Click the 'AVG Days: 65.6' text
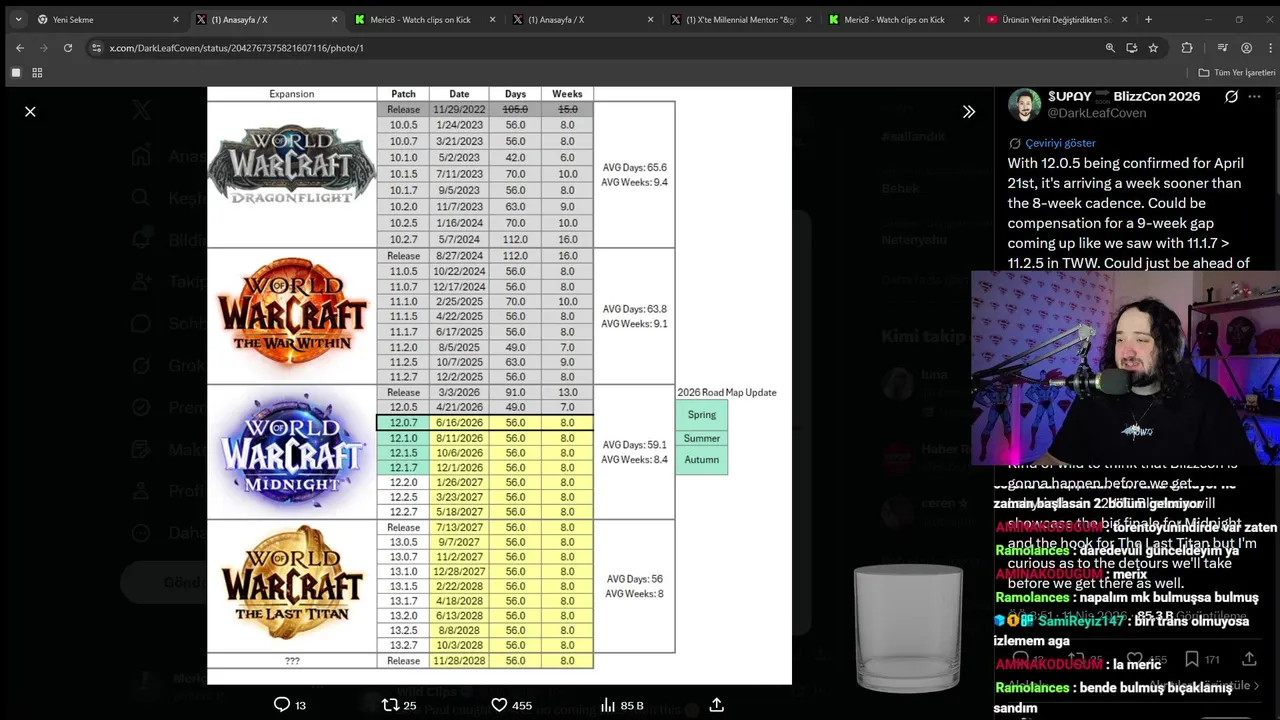 point(634,168)
